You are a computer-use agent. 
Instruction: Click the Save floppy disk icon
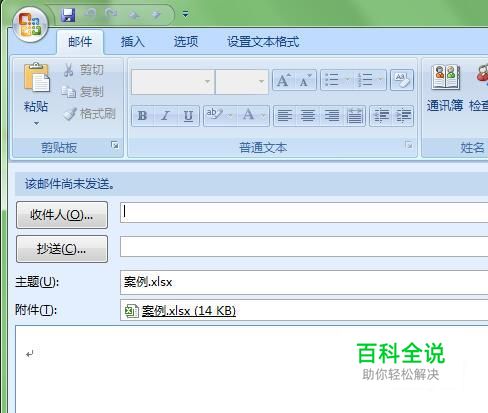68,15
